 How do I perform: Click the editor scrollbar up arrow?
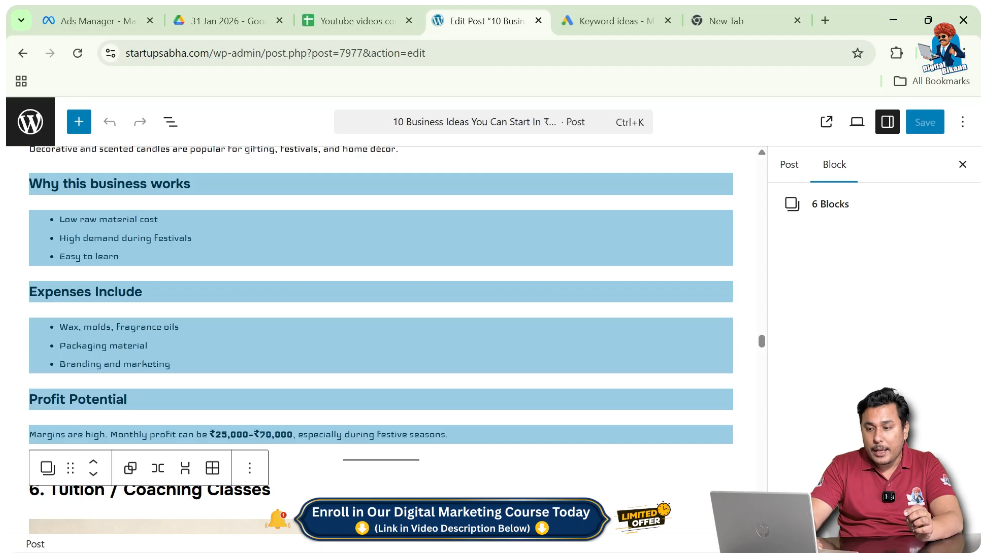(761, 153)
